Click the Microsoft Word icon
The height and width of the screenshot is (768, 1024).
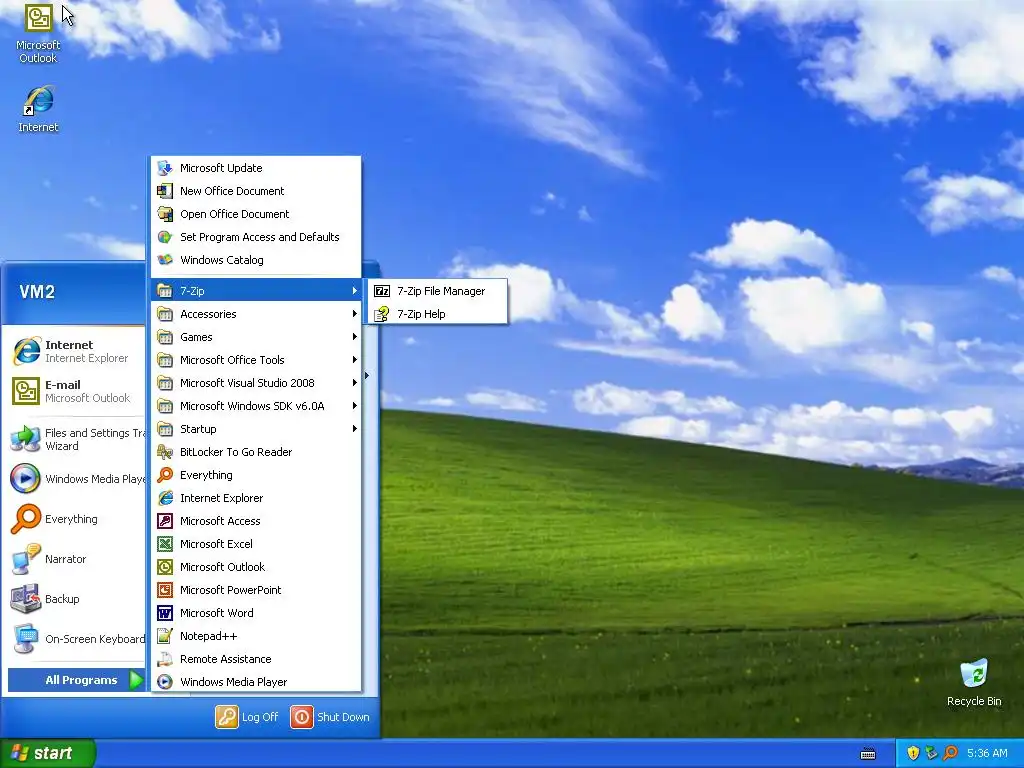[165, 613]
